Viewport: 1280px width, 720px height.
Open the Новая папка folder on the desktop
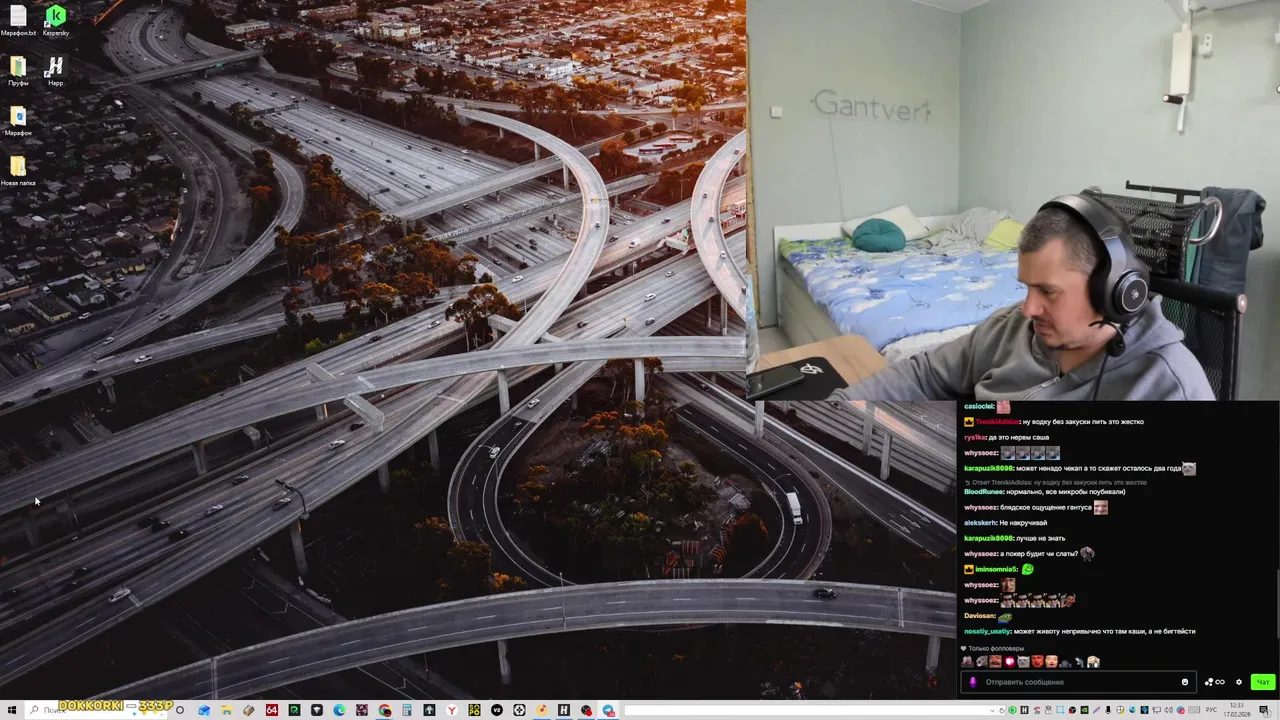click(18, 170)
